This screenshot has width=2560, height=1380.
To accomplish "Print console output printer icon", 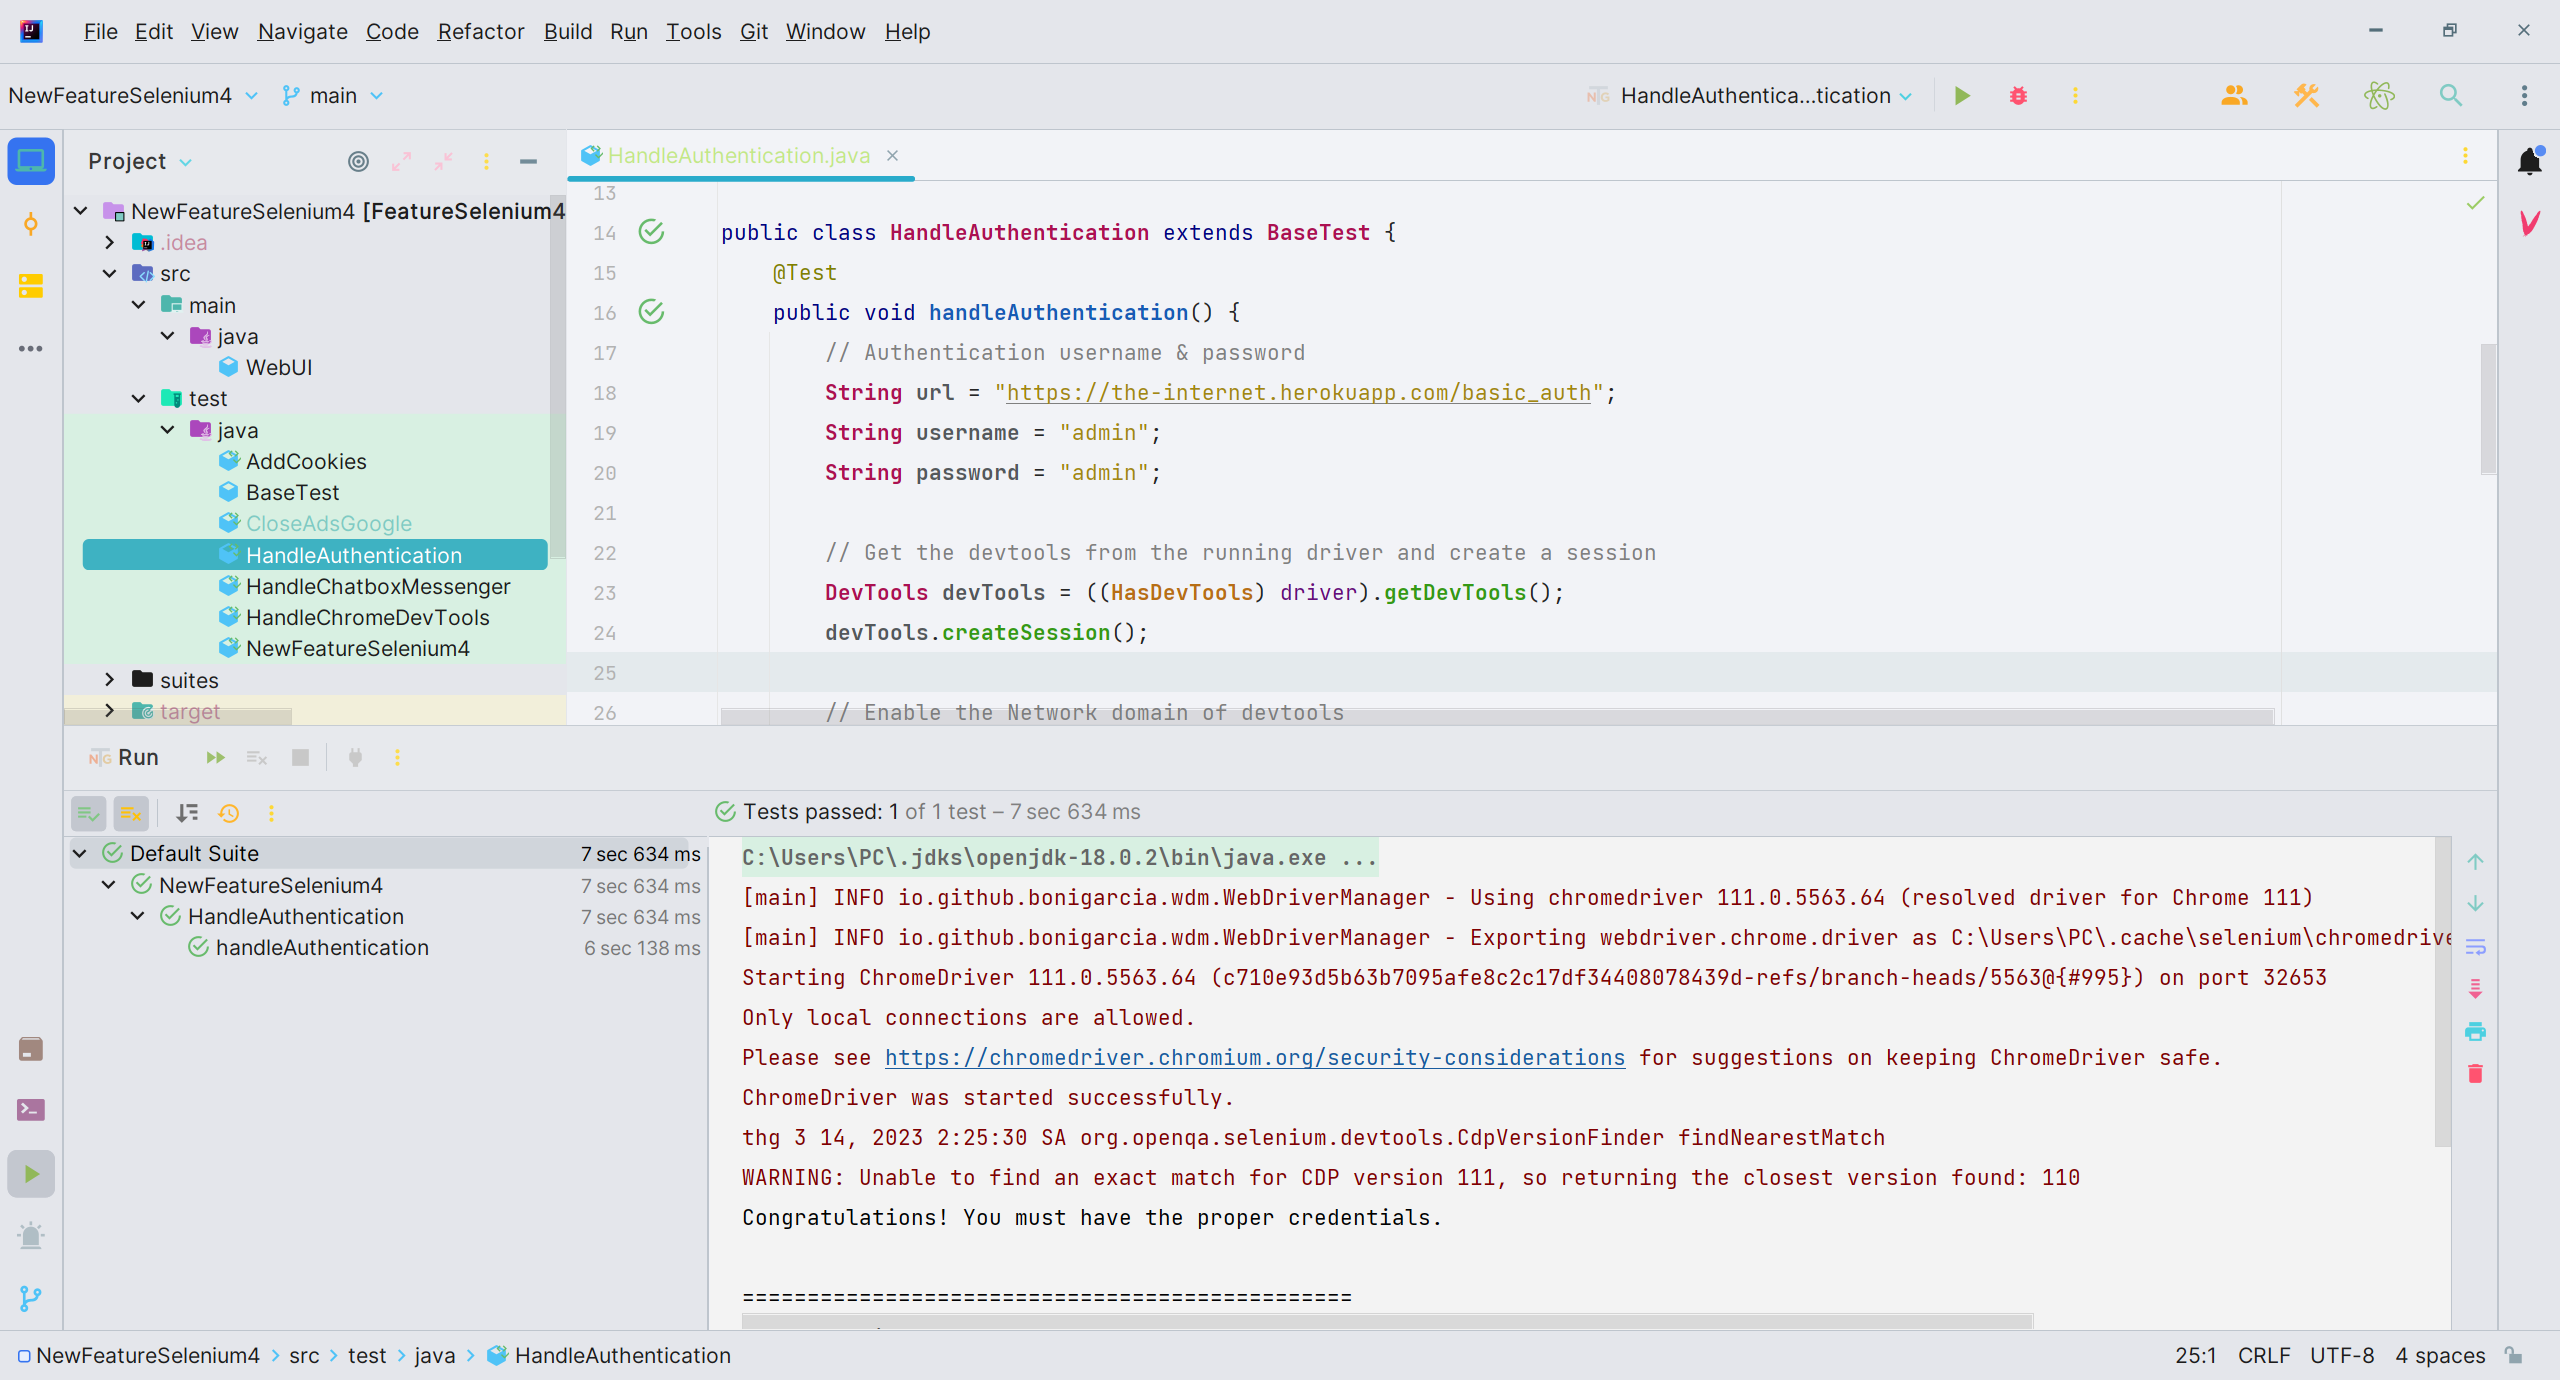I will click(x=2475, y=1031).
